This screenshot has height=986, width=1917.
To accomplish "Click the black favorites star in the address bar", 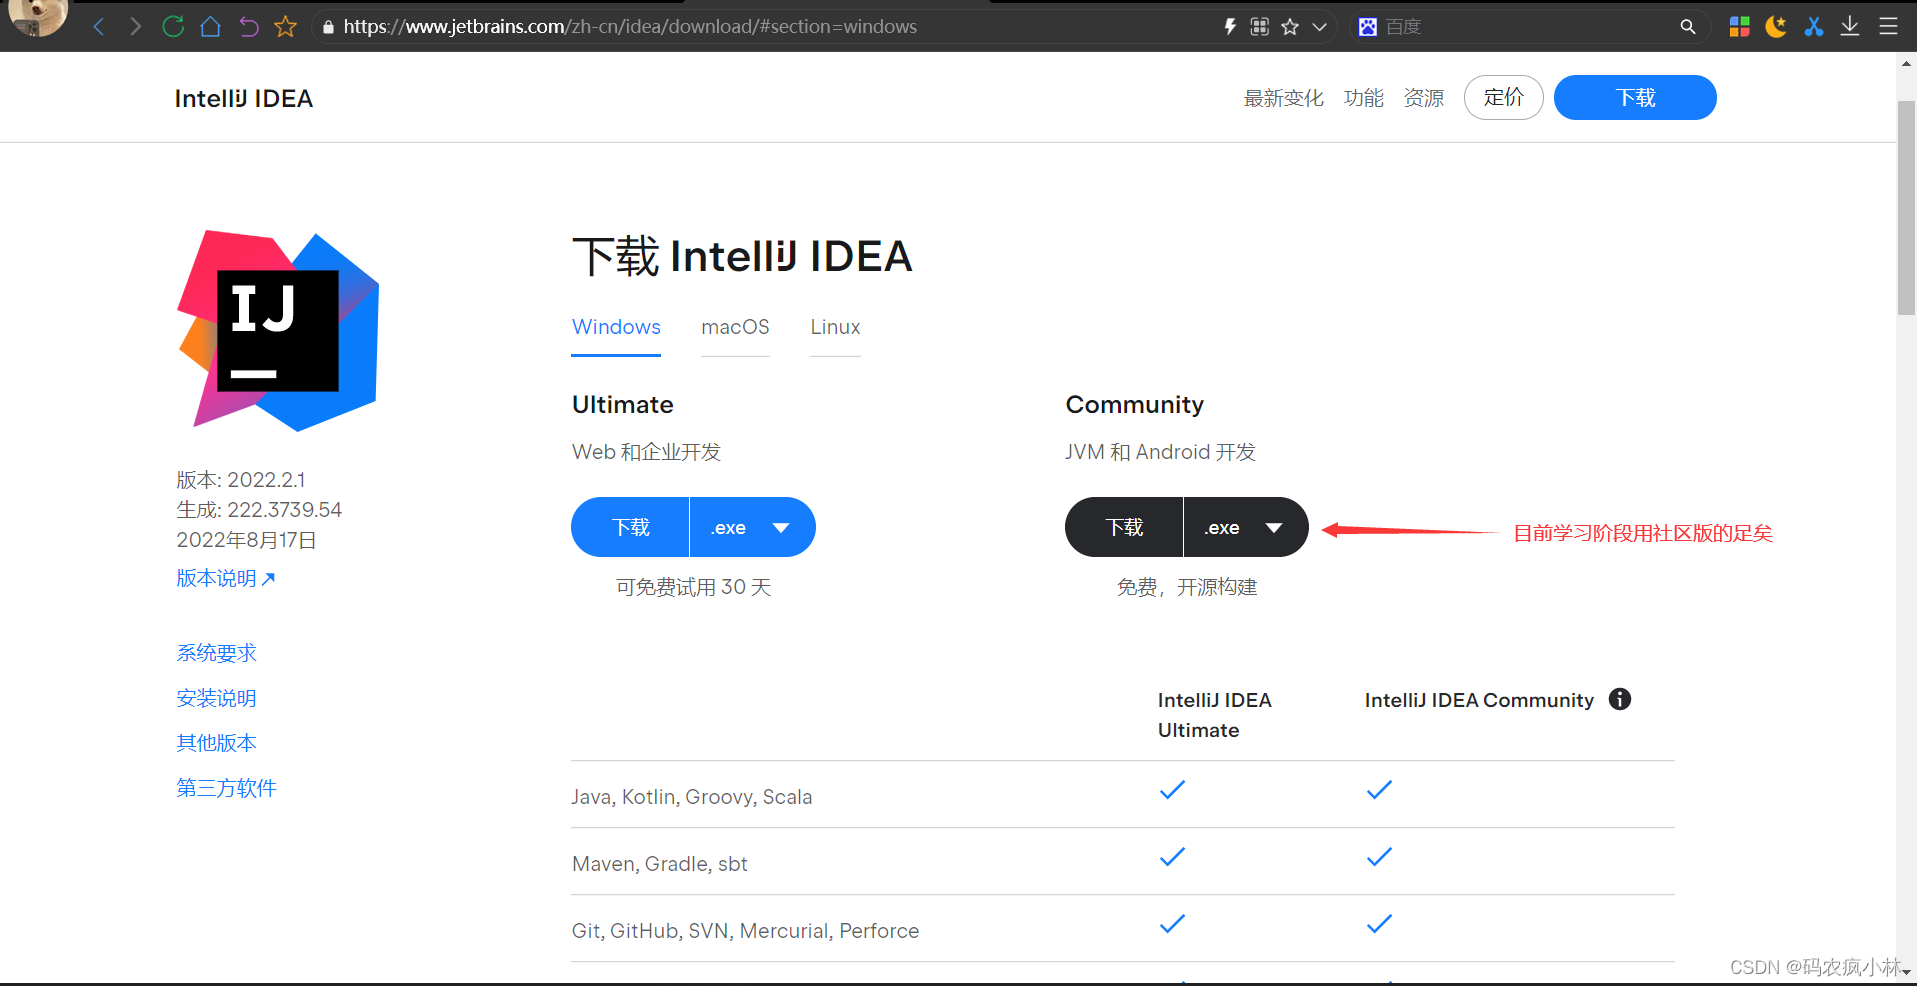I will 1290,27.
